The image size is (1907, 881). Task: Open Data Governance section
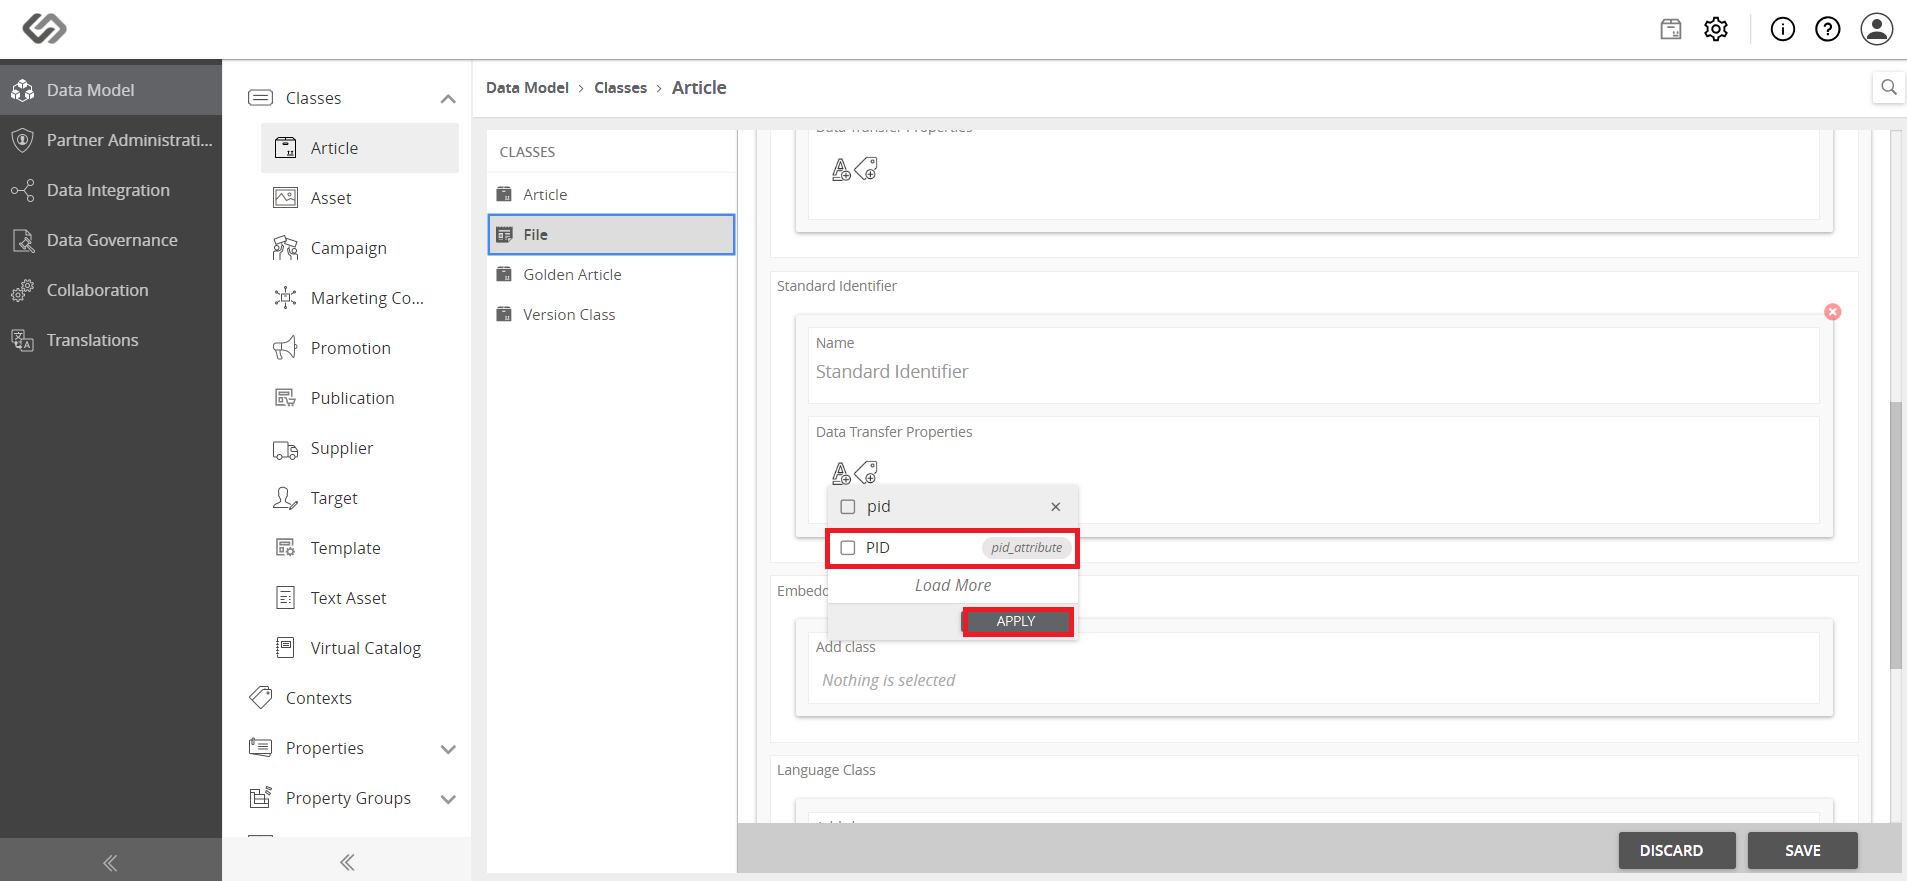[x=111, y=240]
